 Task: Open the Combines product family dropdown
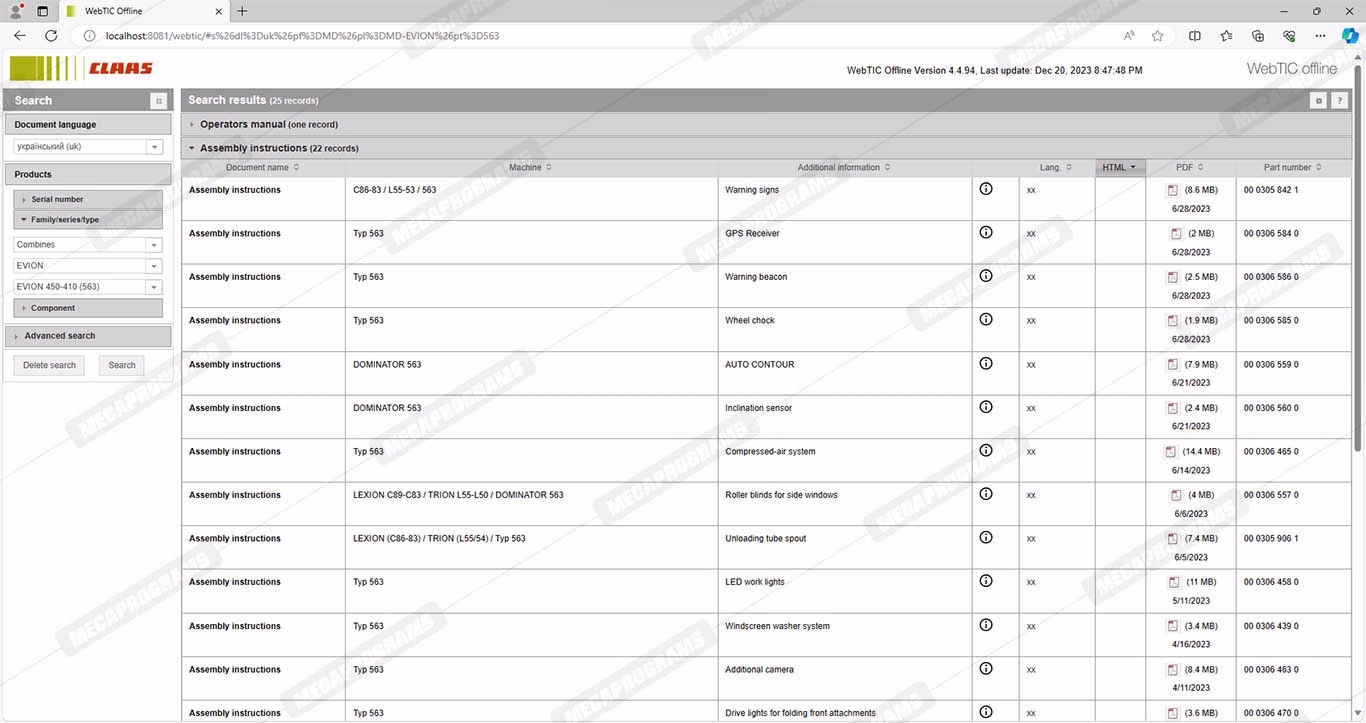[154, 245]
